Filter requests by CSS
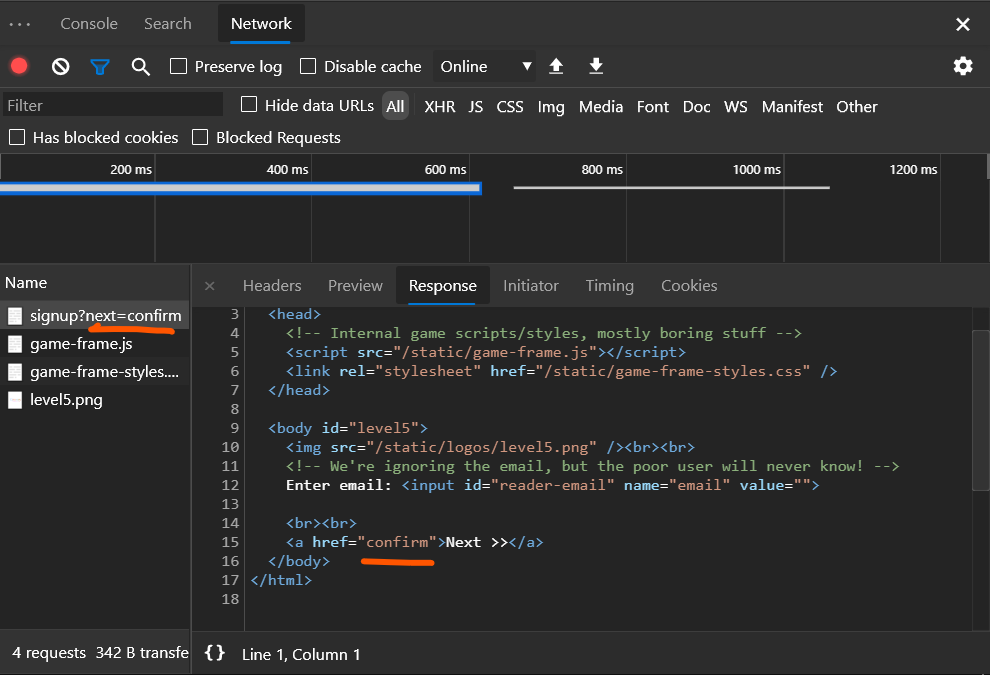990x675 pixels. [x=510, y=107]
